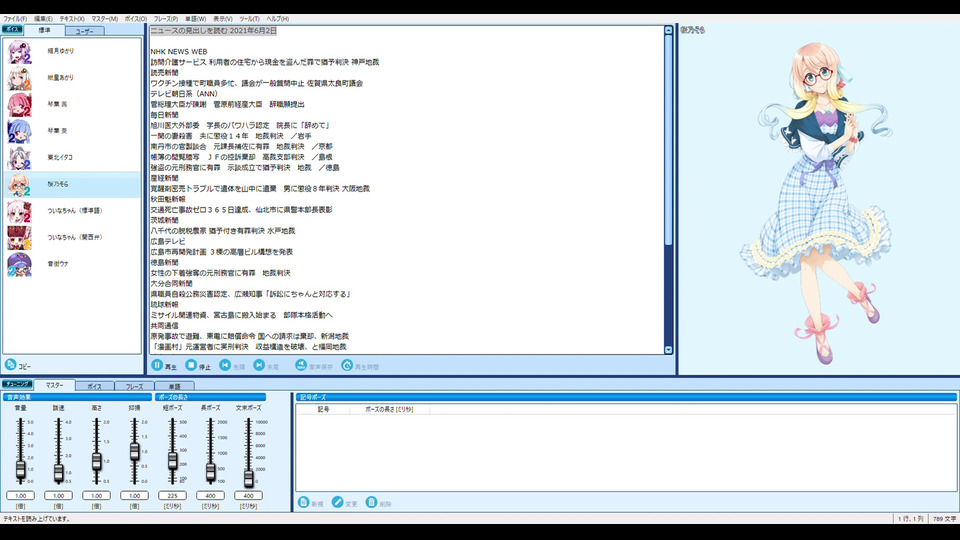Click the 高さ pitch slider handle
This screenshot has height=540, width=960.
click(x=97, y=461)
